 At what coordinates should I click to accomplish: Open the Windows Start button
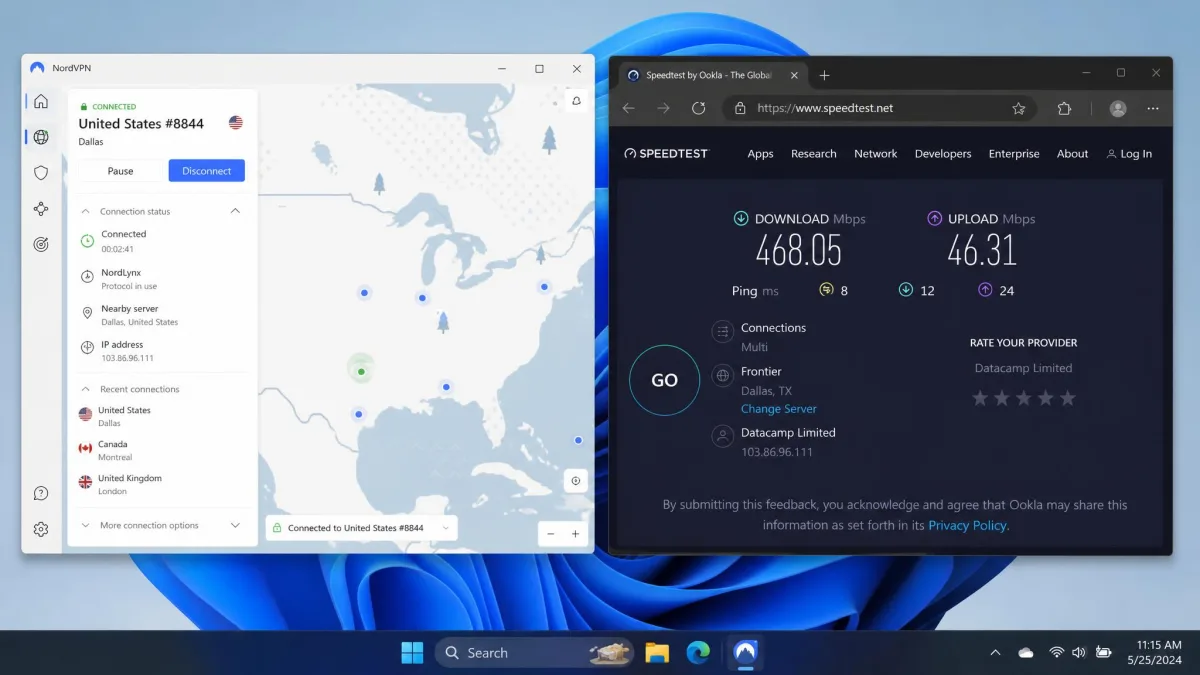click(412, 653)
